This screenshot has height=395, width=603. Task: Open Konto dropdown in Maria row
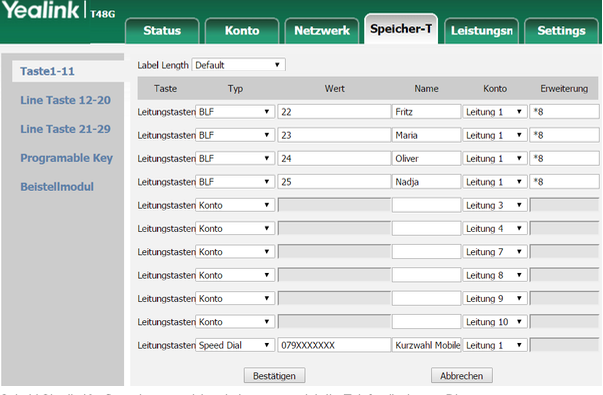(x=495, y=135)
